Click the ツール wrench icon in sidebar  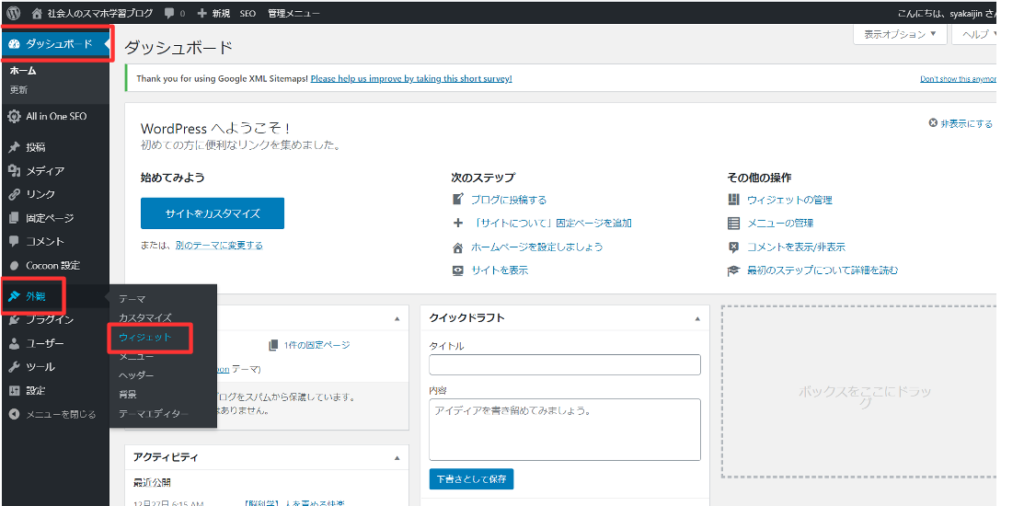(14, 367)
